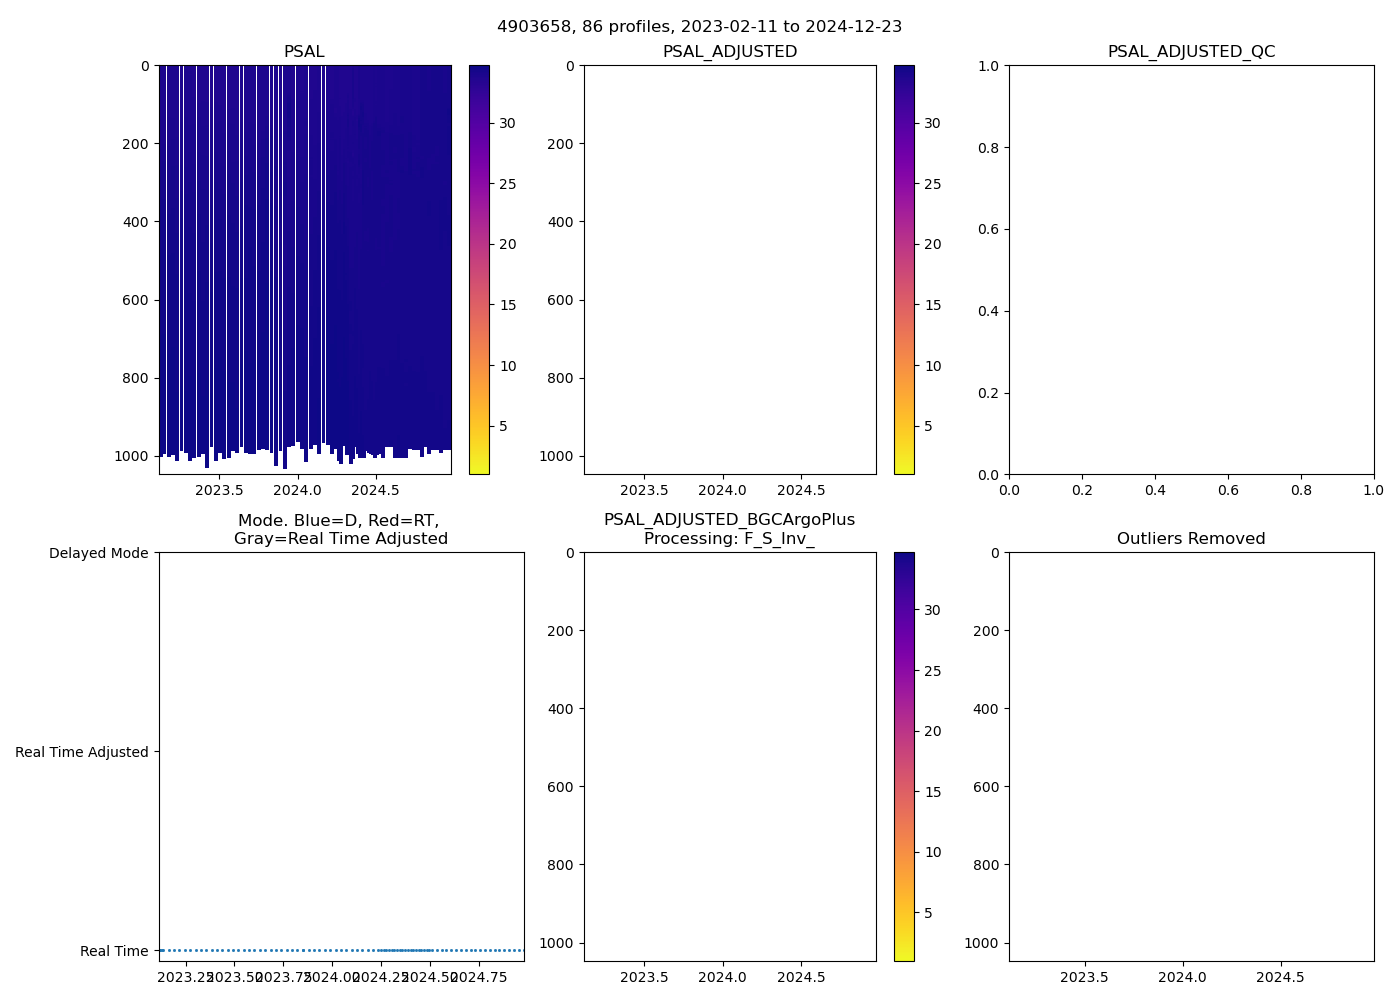1400x1000 pixels.
Task: Click the PSAL_ADJUSTED_BGCArgoPlus processing title
Action: tap(729, 529)
